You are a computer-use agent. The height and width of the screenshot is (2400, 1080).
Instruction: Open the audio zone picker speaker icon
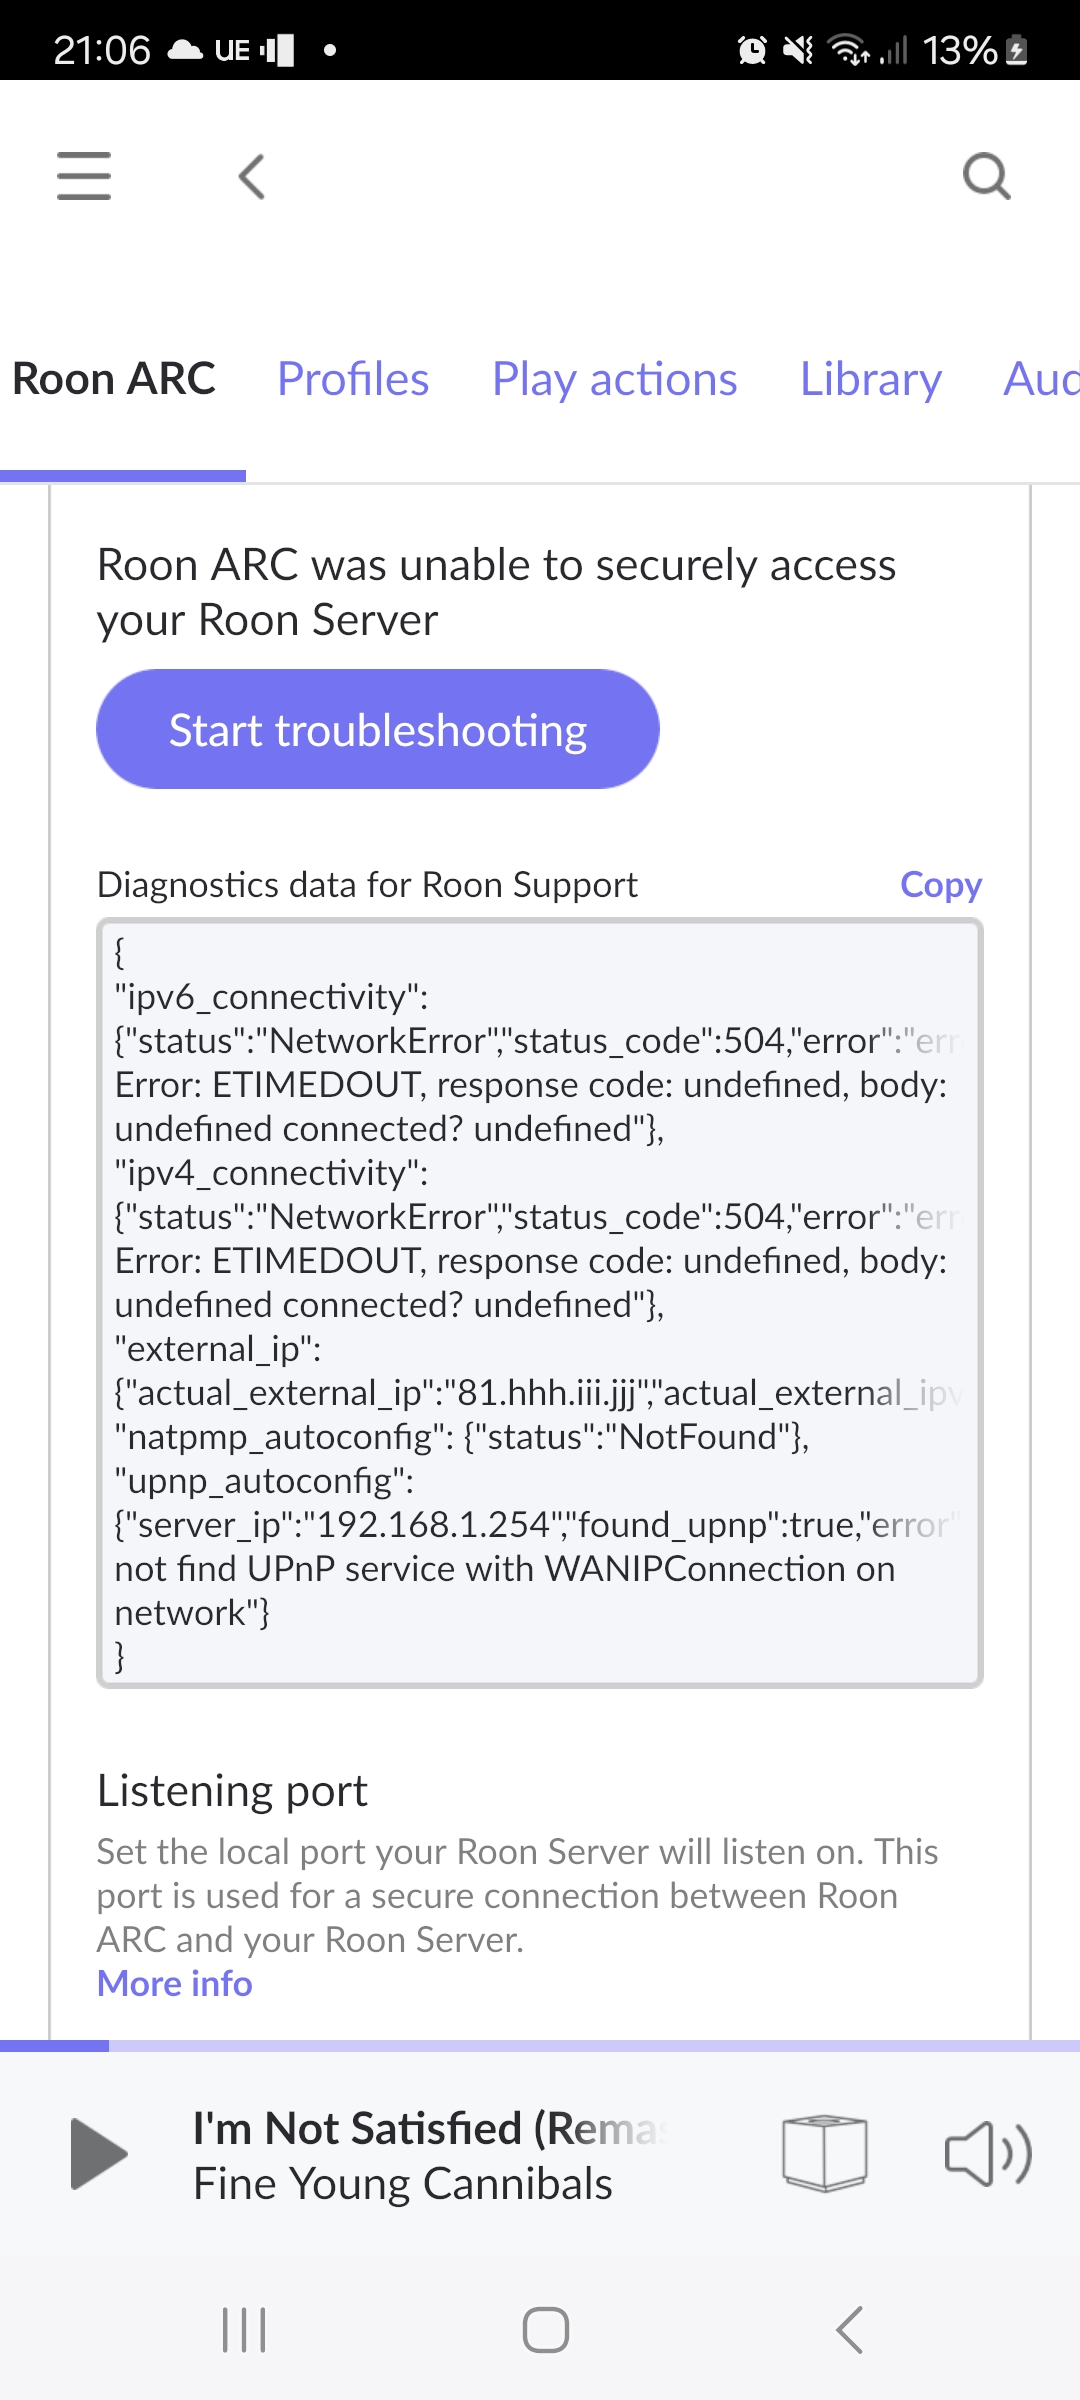825,2153
